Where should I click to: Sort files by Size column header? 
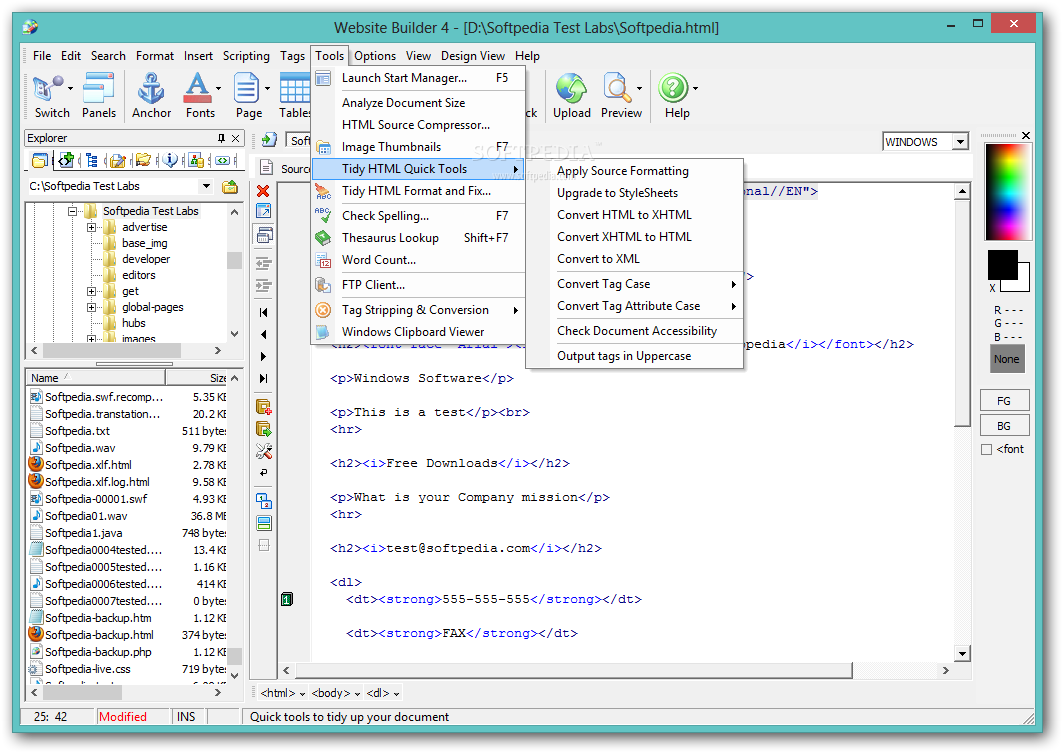pyautogui.click(x=197, y=378)
